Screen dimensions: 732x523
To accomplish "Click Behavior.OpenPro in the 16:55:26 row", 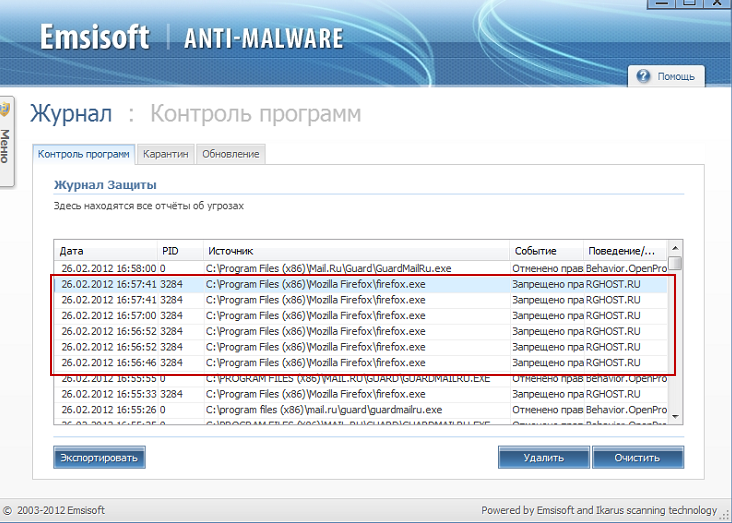I will point(626,410).
